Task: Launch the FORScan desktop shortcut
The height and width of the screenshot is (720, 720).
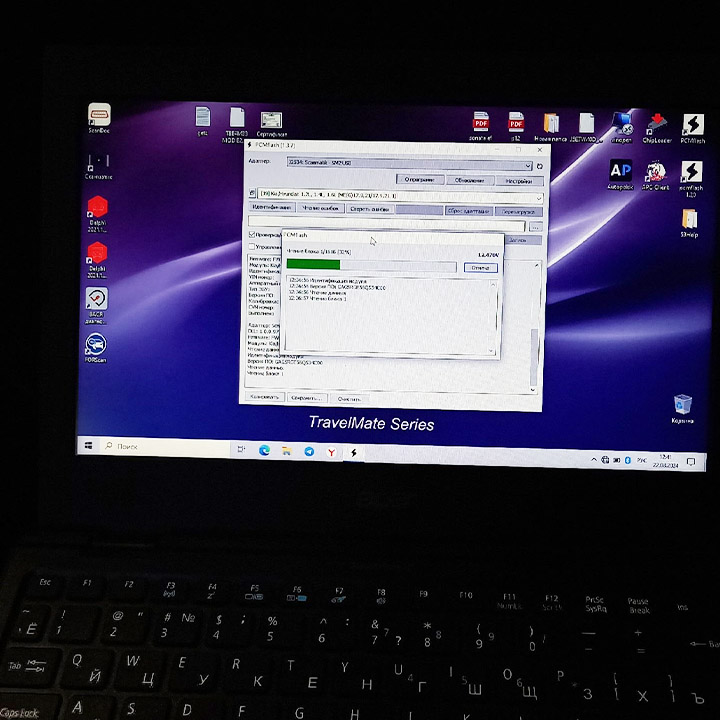Action: (x=96, y=348)
